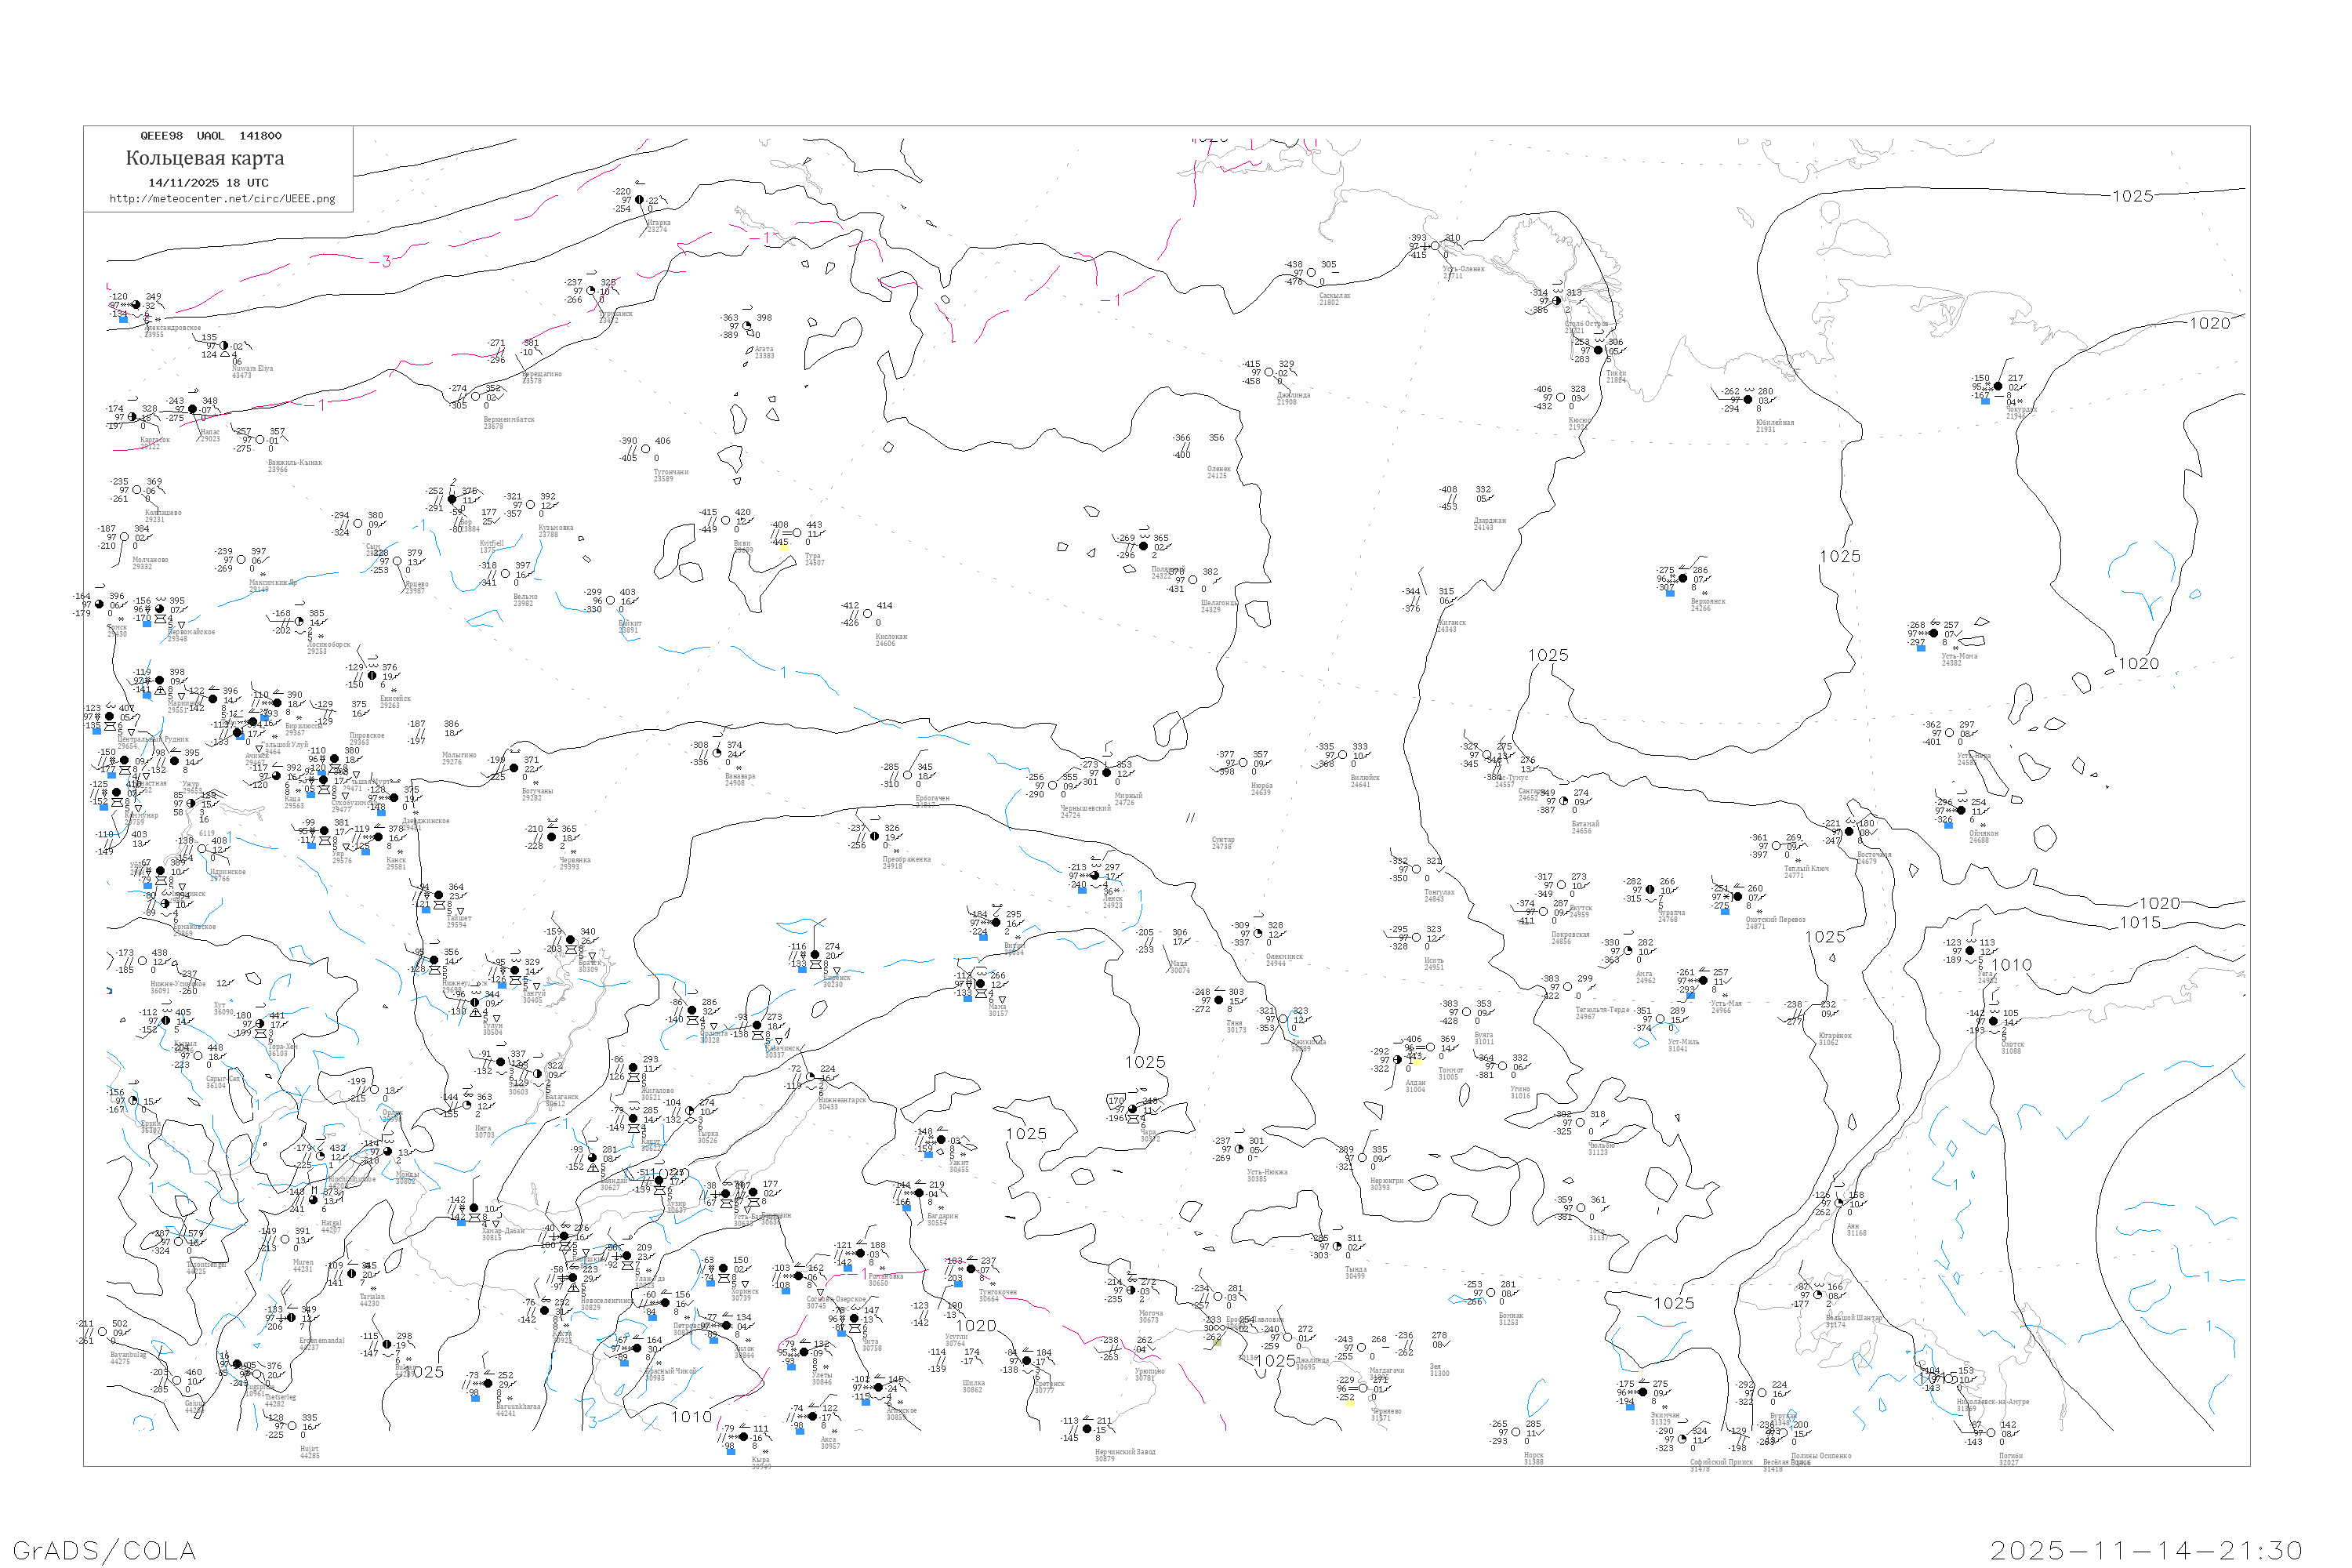Click the meteocenter.net UEEE.png URL text
Image resolution: width=2352 pixels, height=1568 pixels.
pos(222,199)
